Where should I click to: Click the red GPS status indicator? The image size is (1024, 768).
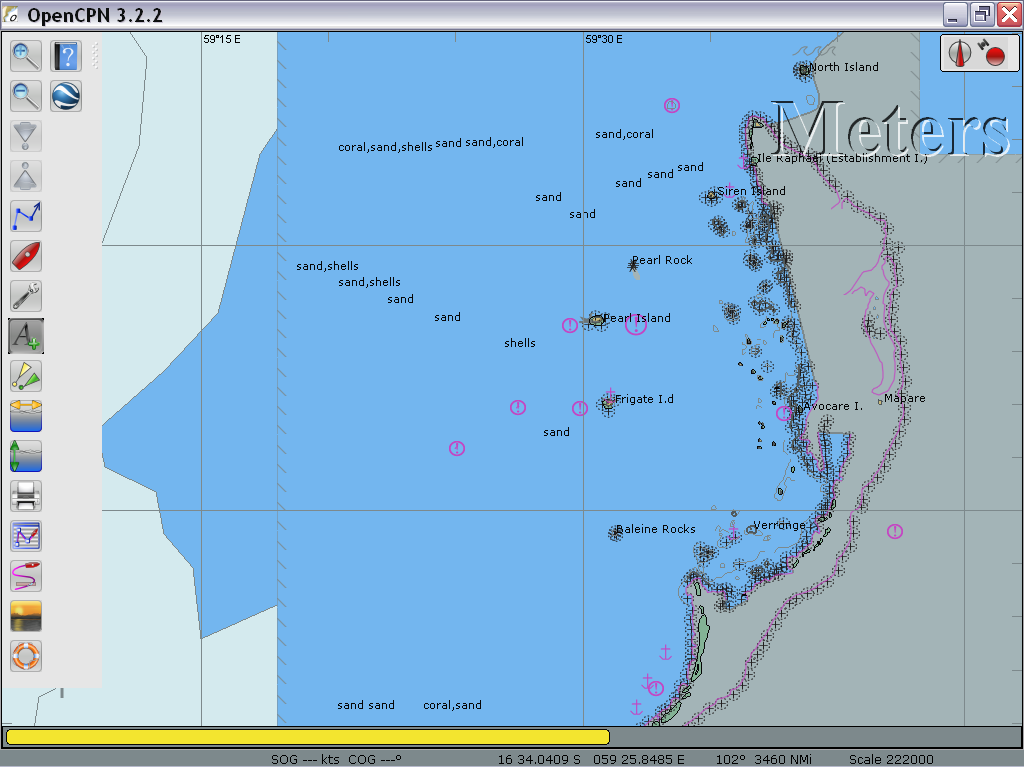coord(993,54)
